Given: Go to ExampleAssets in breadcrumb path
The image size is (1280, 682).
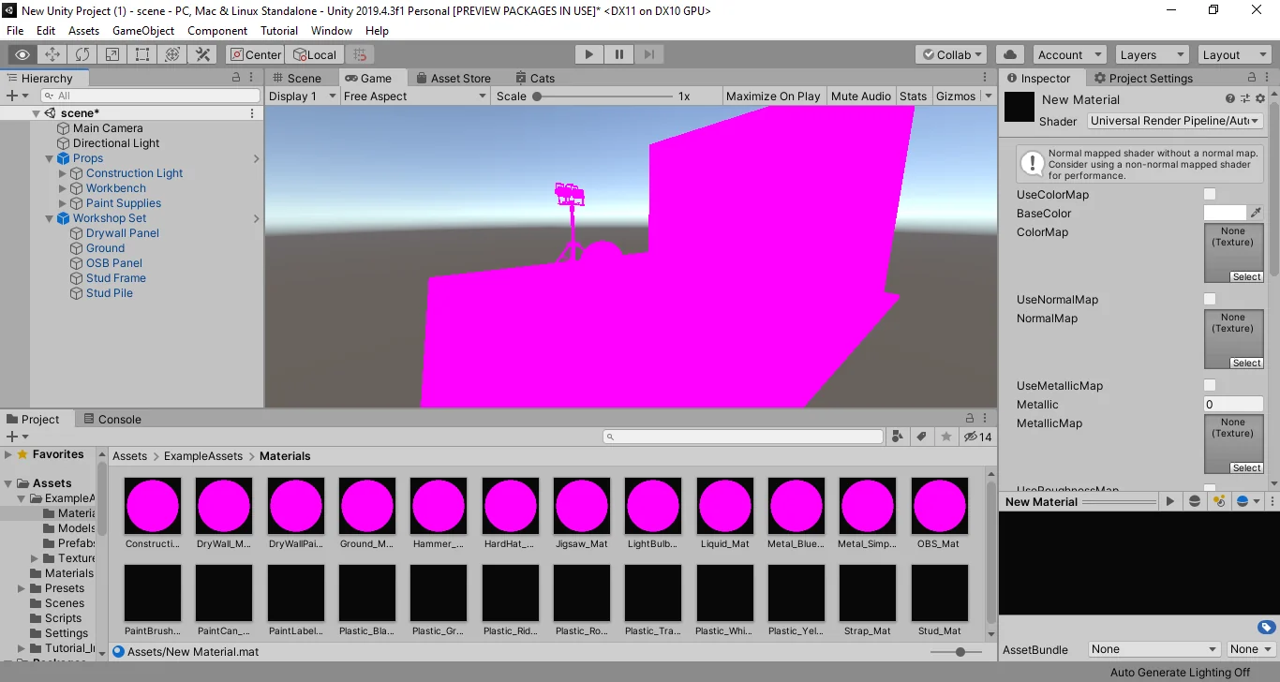Looking at the screenshot, I should [x=203, y=456].
